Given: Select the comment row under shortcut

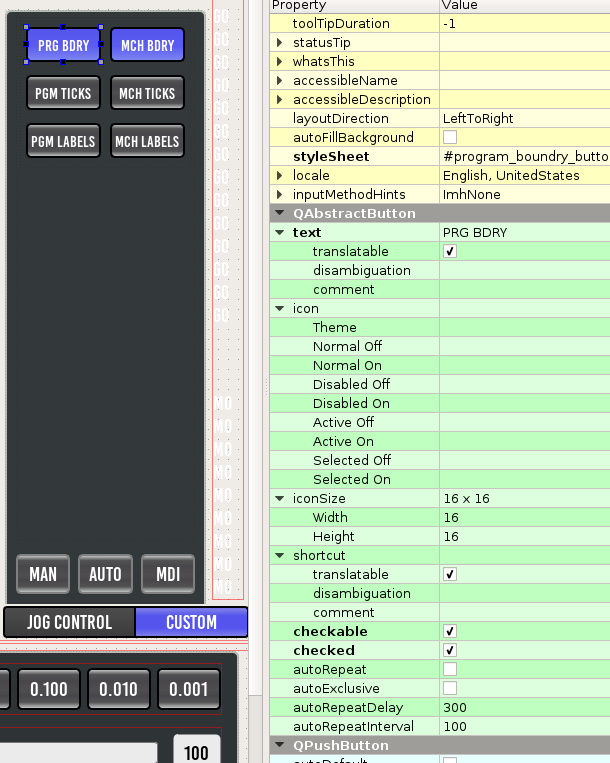Looking at the screenshot, I should pyautogui.click(x=440, y=612).
